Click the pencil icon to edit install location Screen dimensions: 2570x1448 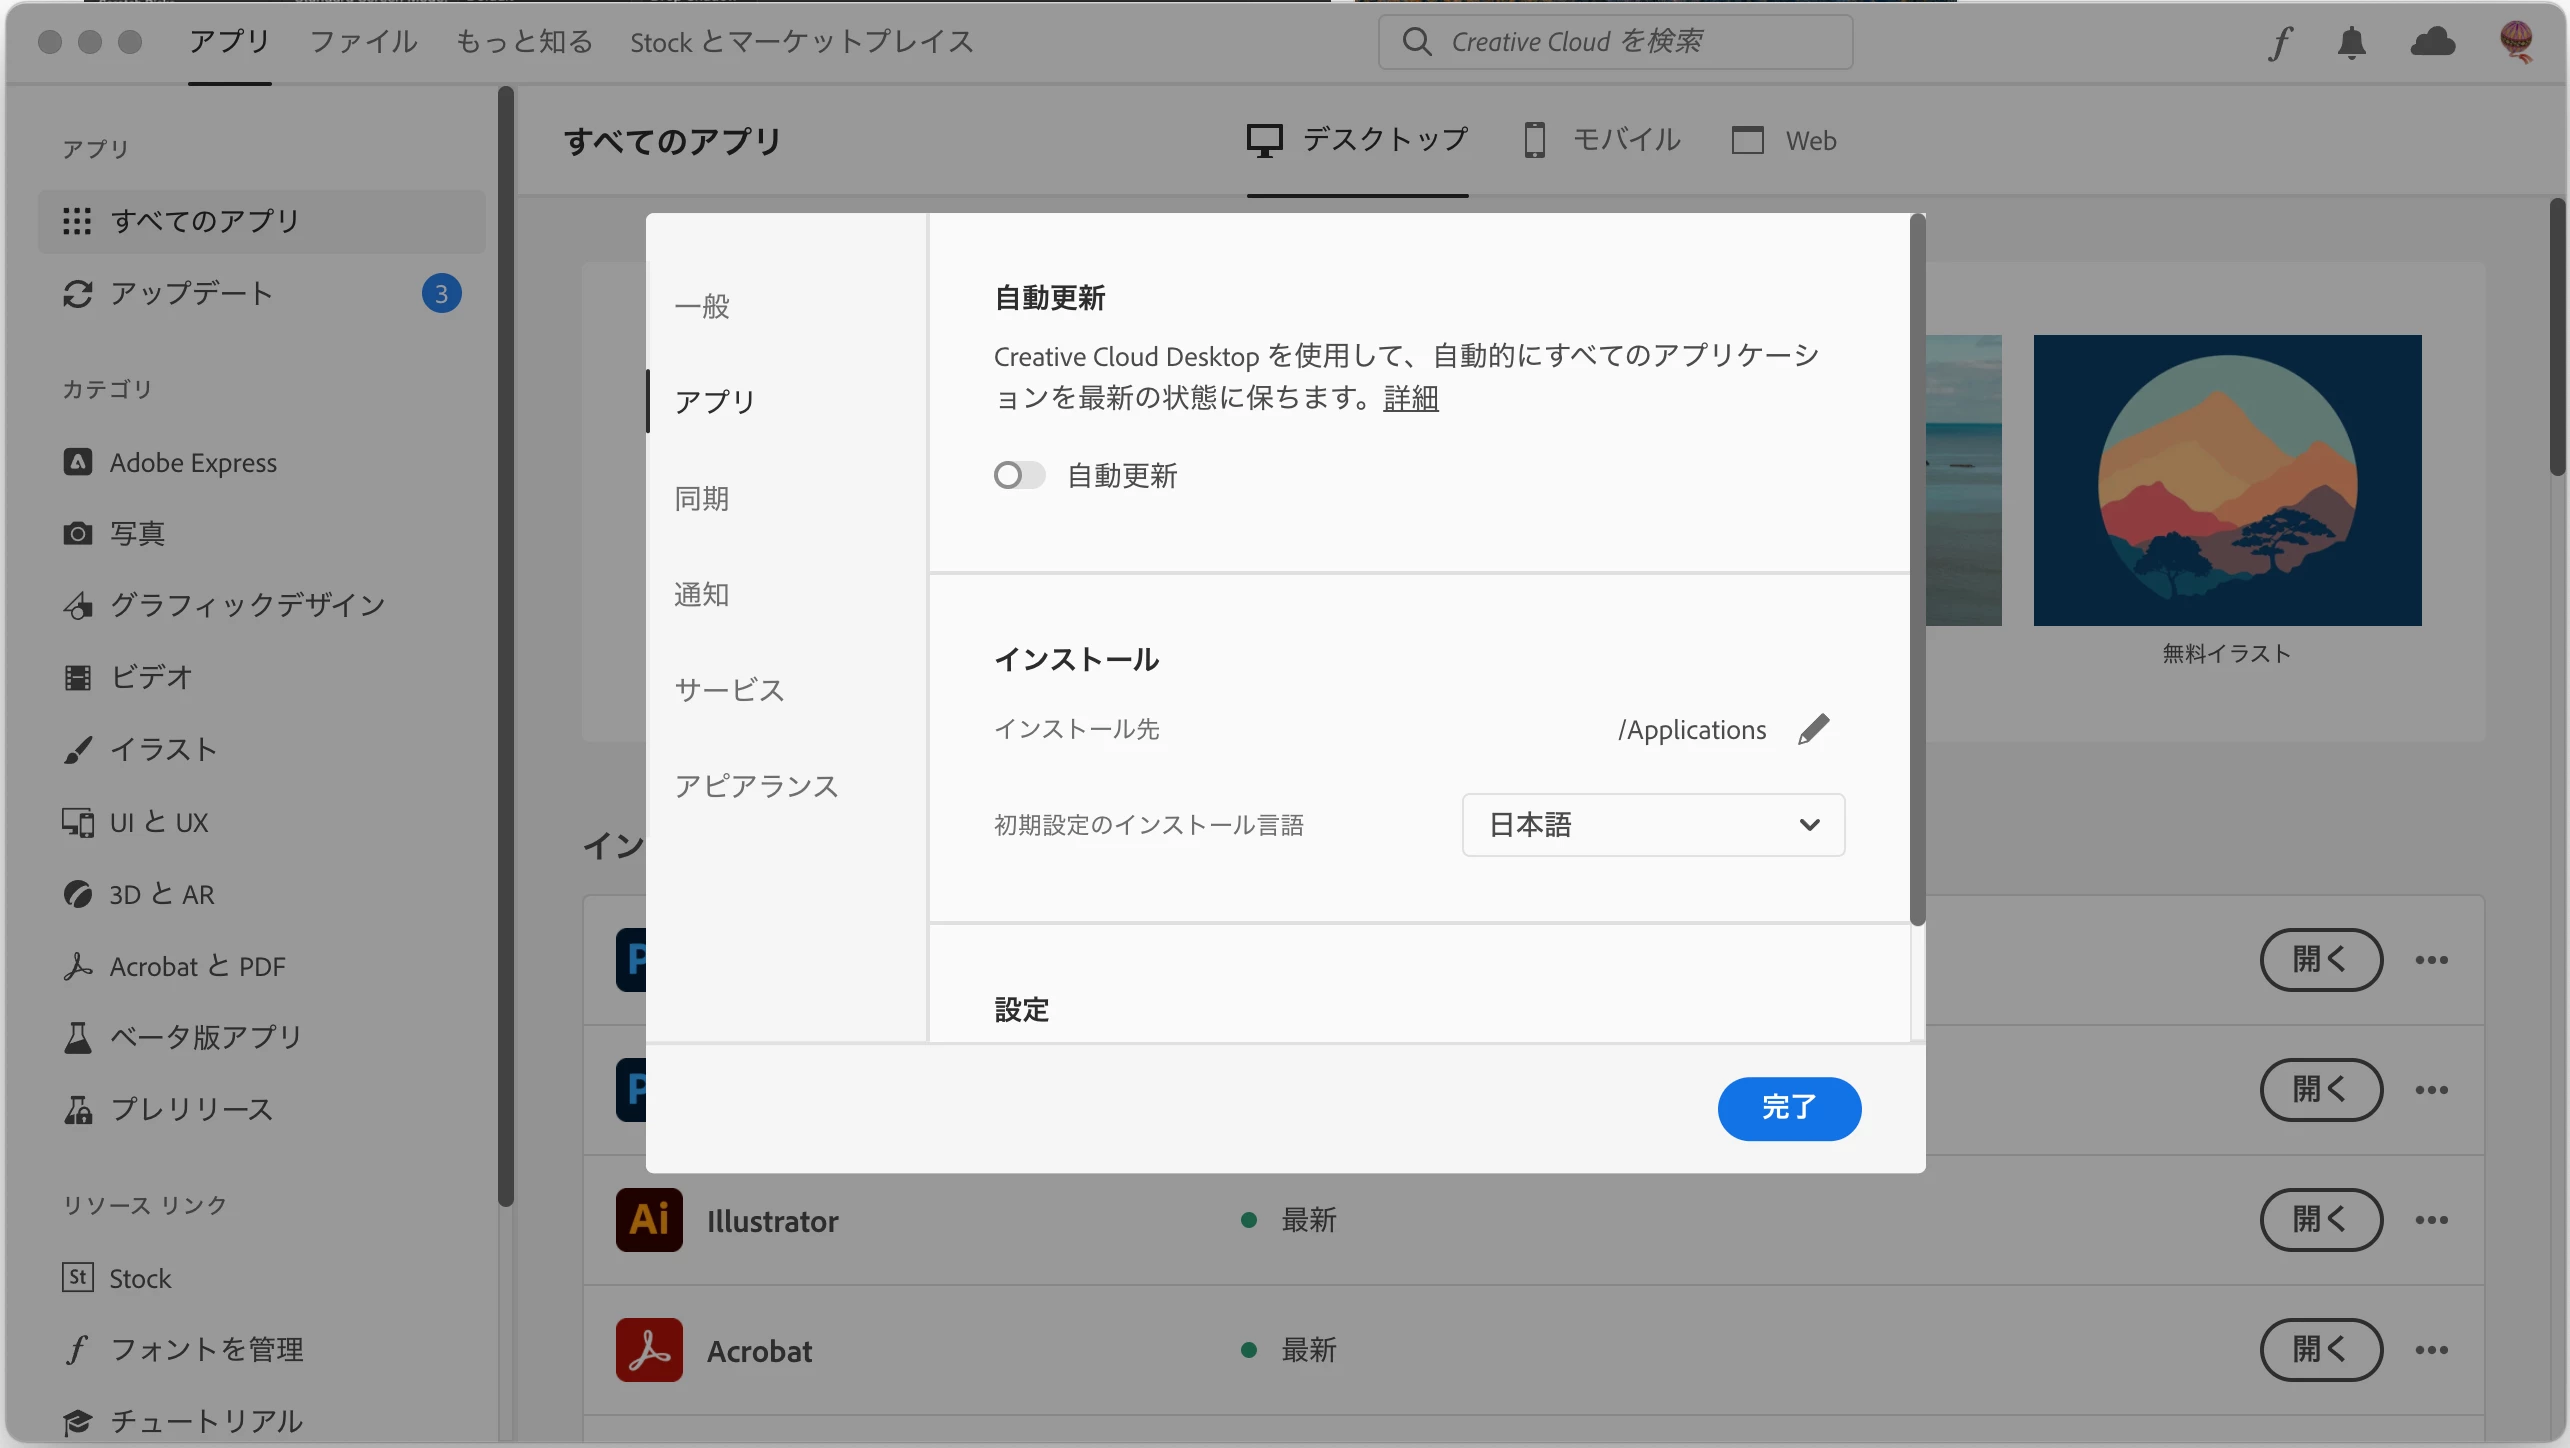pos(1813,729)
